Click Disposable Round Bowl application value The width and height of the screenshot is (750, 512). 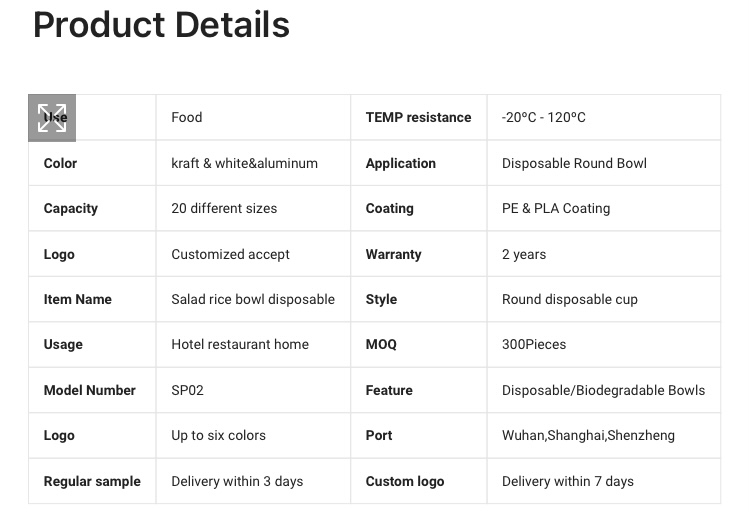point(574,163)
